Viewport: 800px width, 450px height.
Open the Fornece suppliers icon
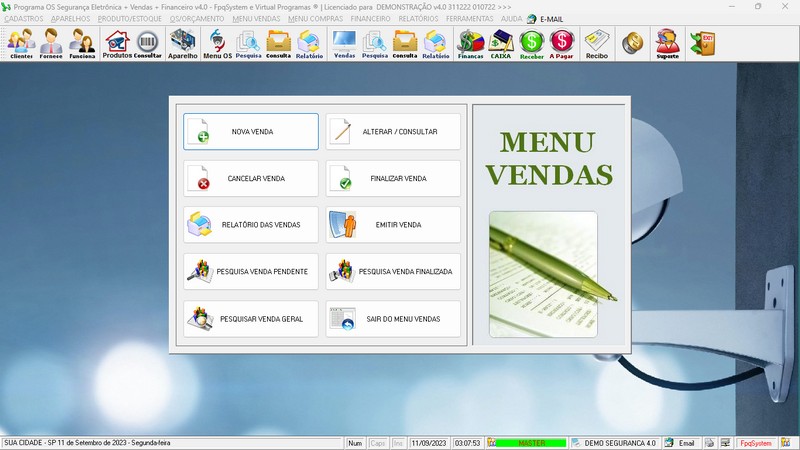point(51,44)
